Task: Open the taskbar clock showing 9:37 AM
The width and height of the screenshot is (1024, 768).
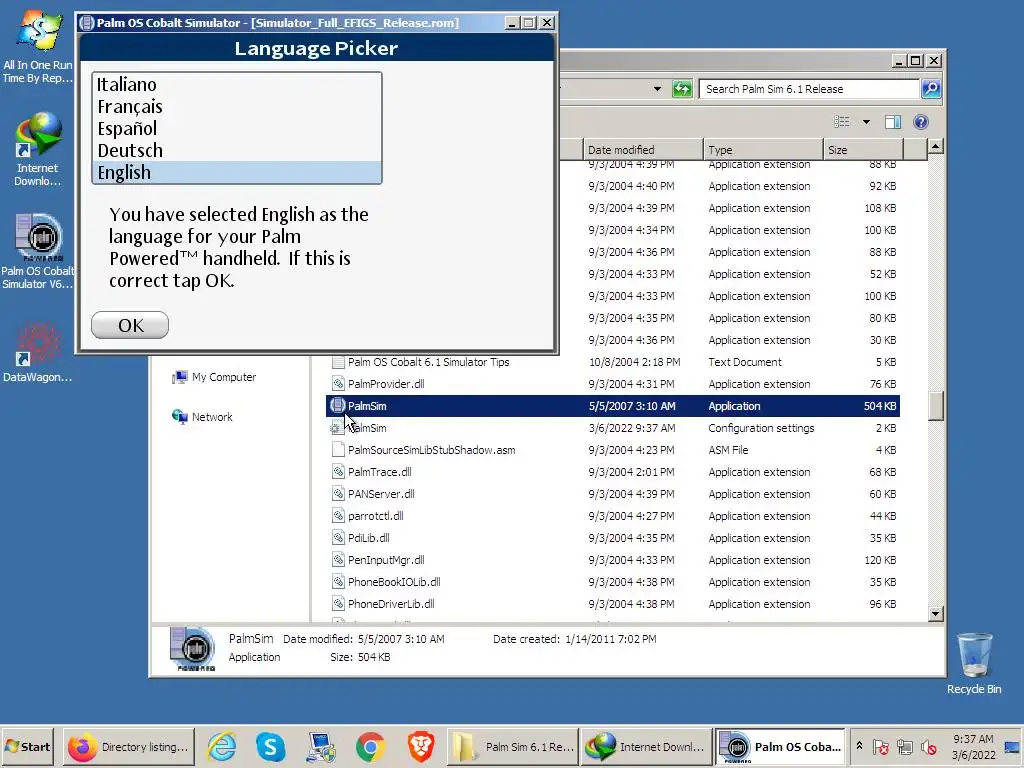Action: point(973,746)
